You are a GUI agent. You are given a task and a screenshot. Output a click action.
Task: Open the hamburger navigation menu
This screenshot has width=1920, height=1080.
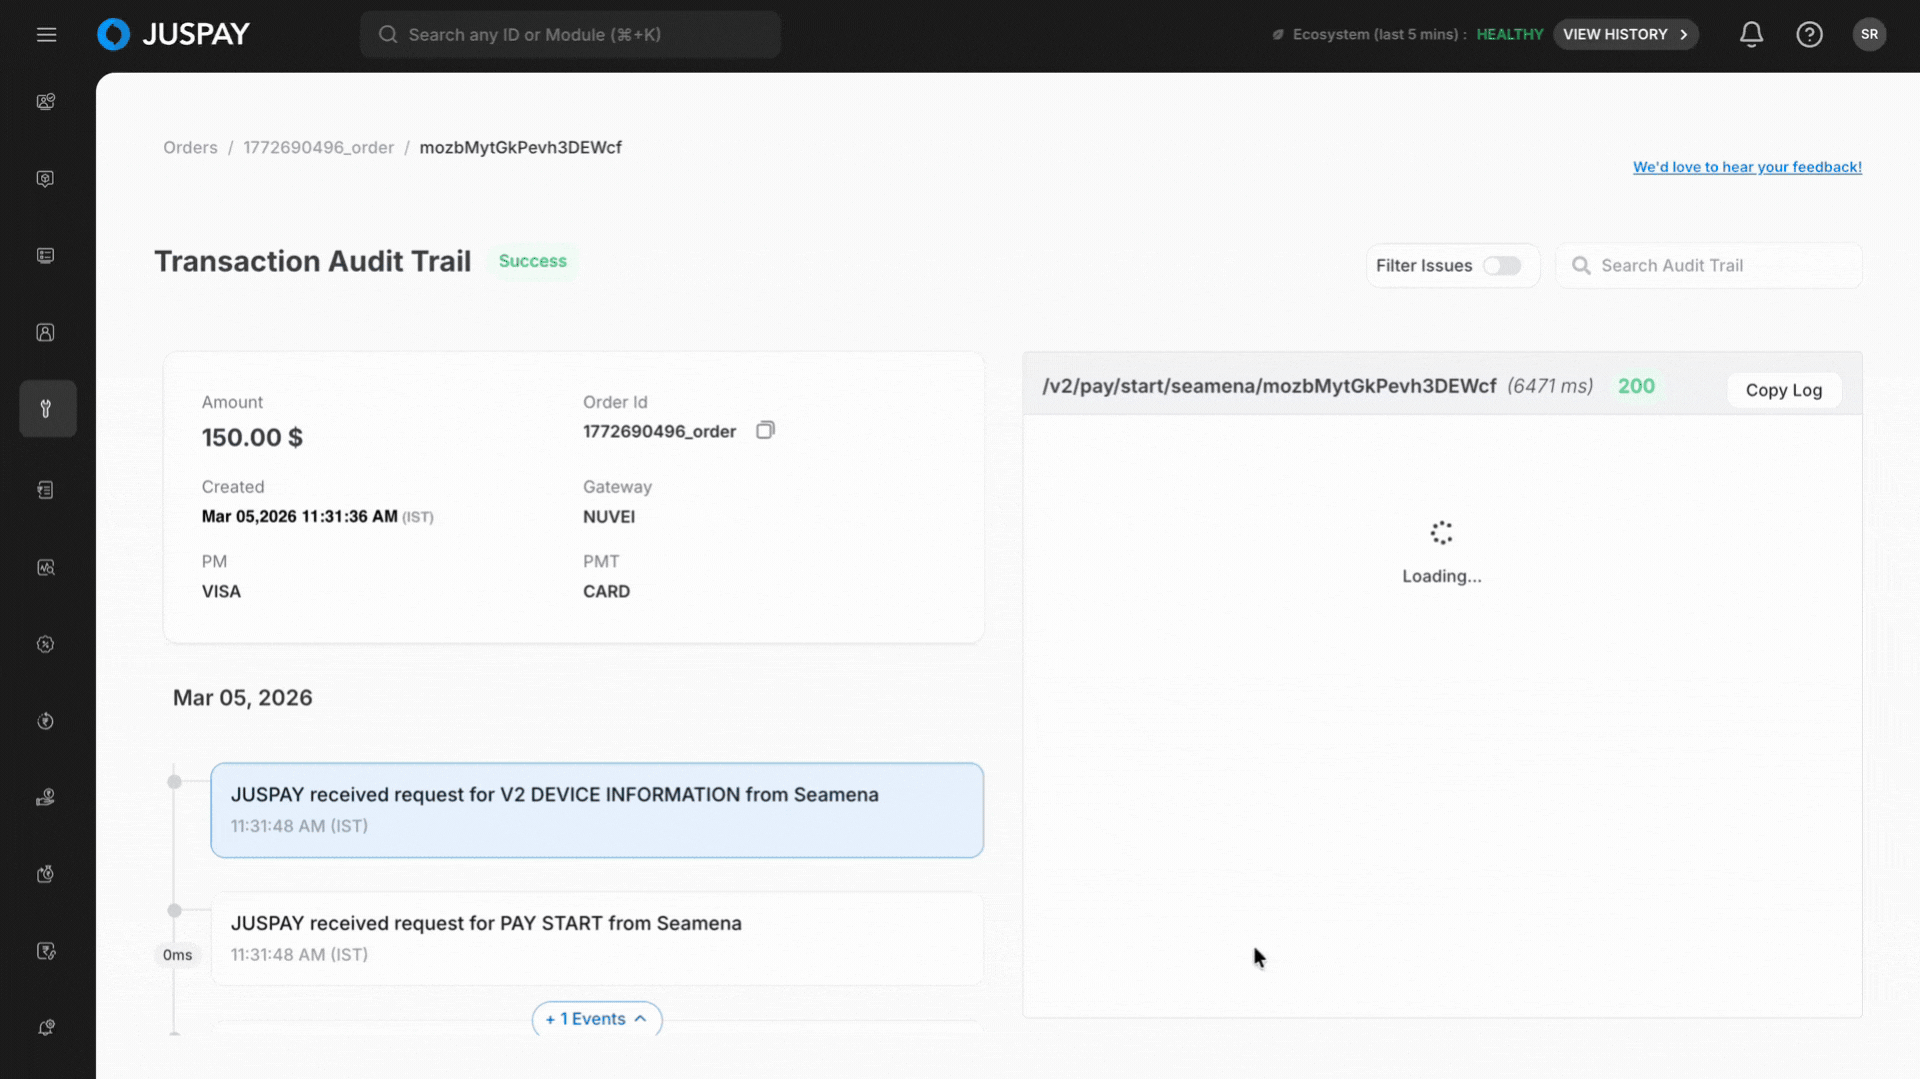[46, 35]
